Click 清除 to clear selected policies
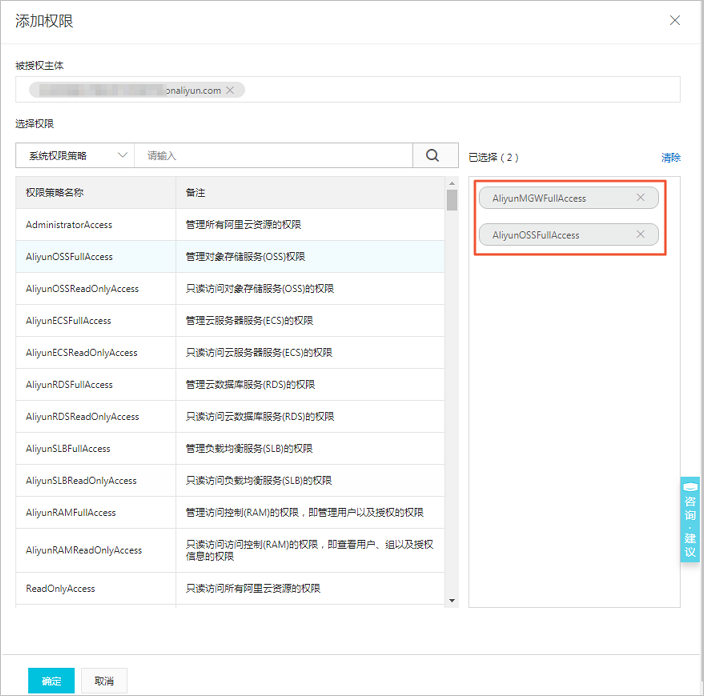 coord(671,158)
